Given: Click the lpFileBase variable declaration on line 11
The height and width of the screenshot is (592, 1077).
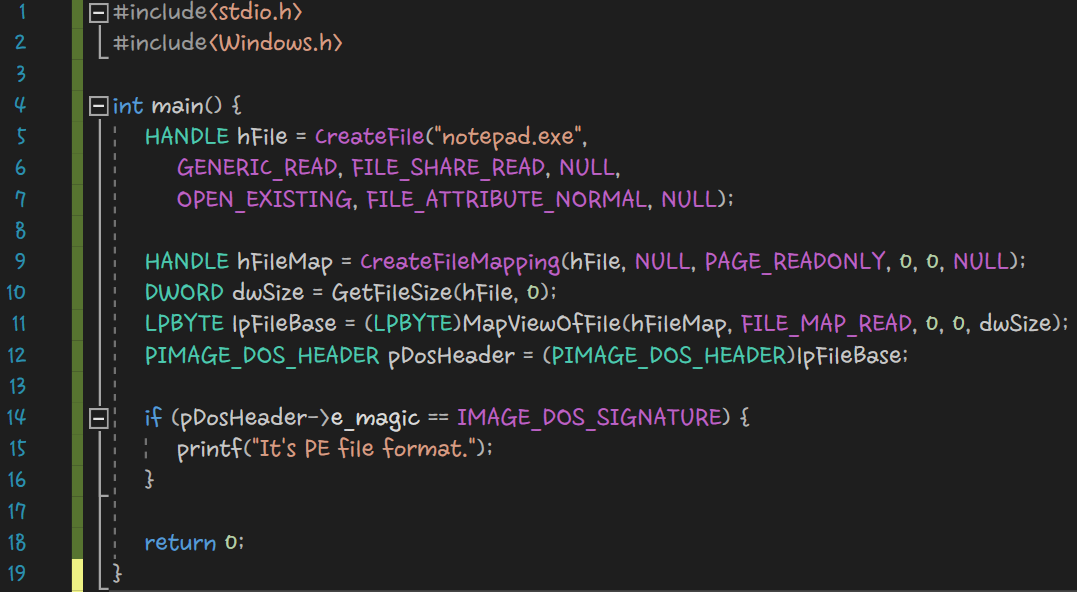Looking at the screenshot, I should click(284, 323).
